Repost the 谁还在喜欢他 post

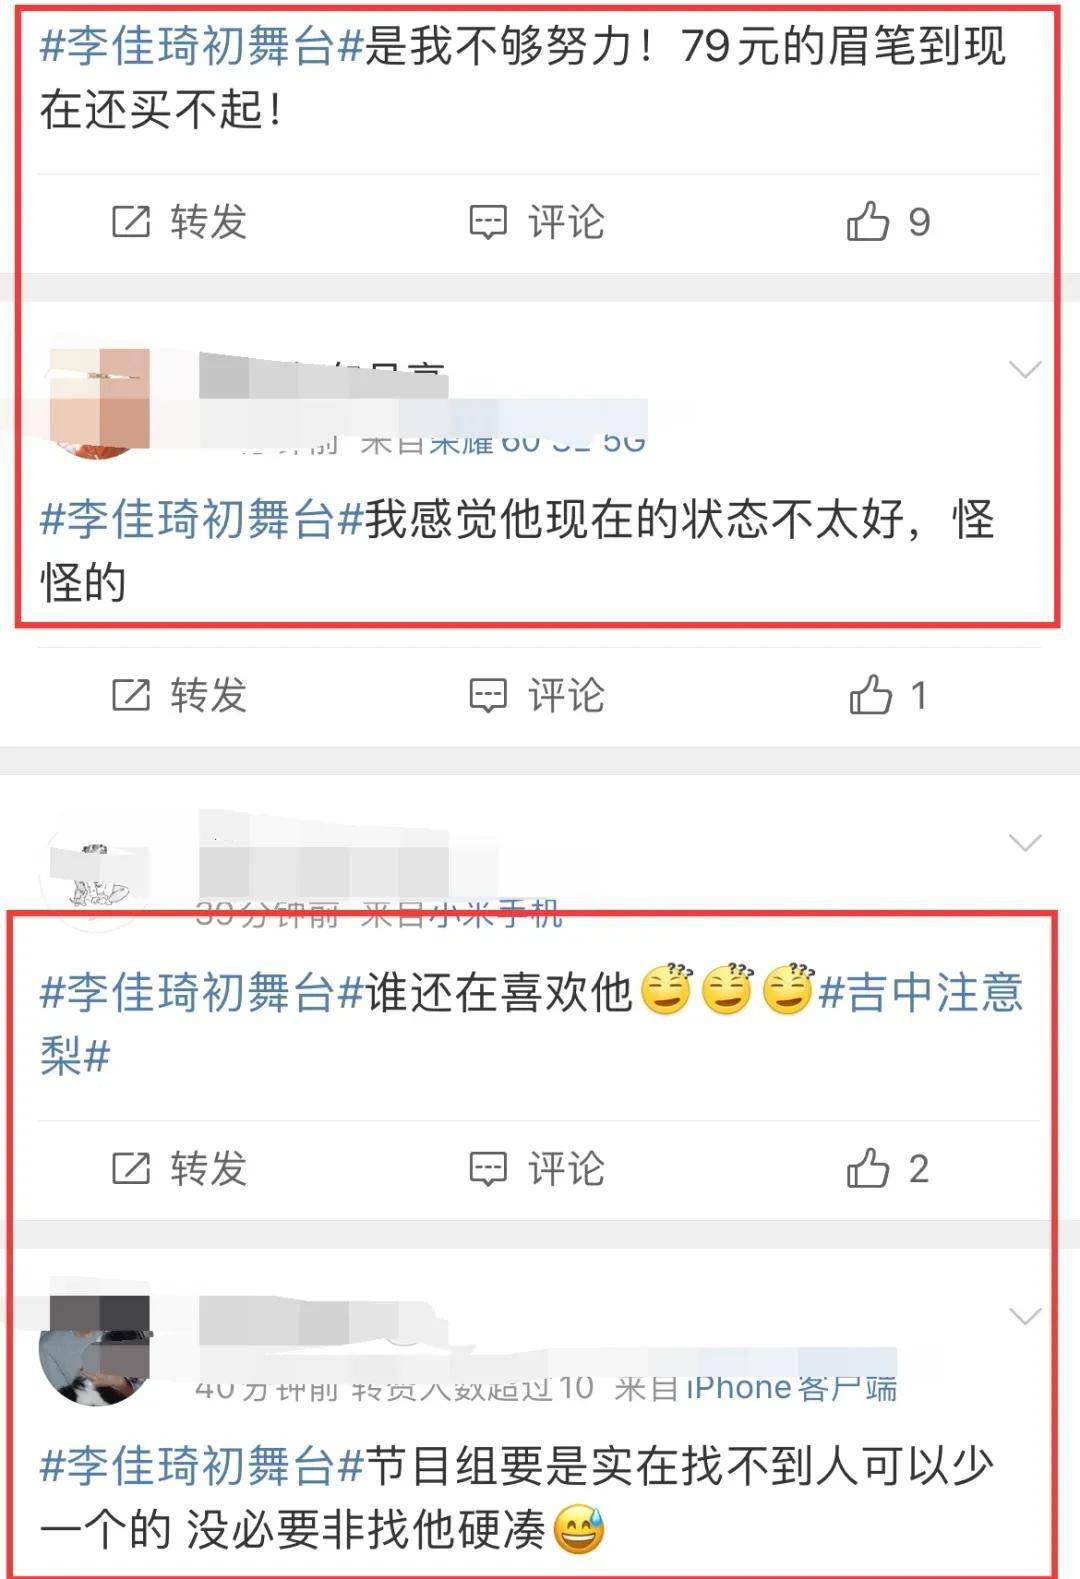pos(178,1168)
